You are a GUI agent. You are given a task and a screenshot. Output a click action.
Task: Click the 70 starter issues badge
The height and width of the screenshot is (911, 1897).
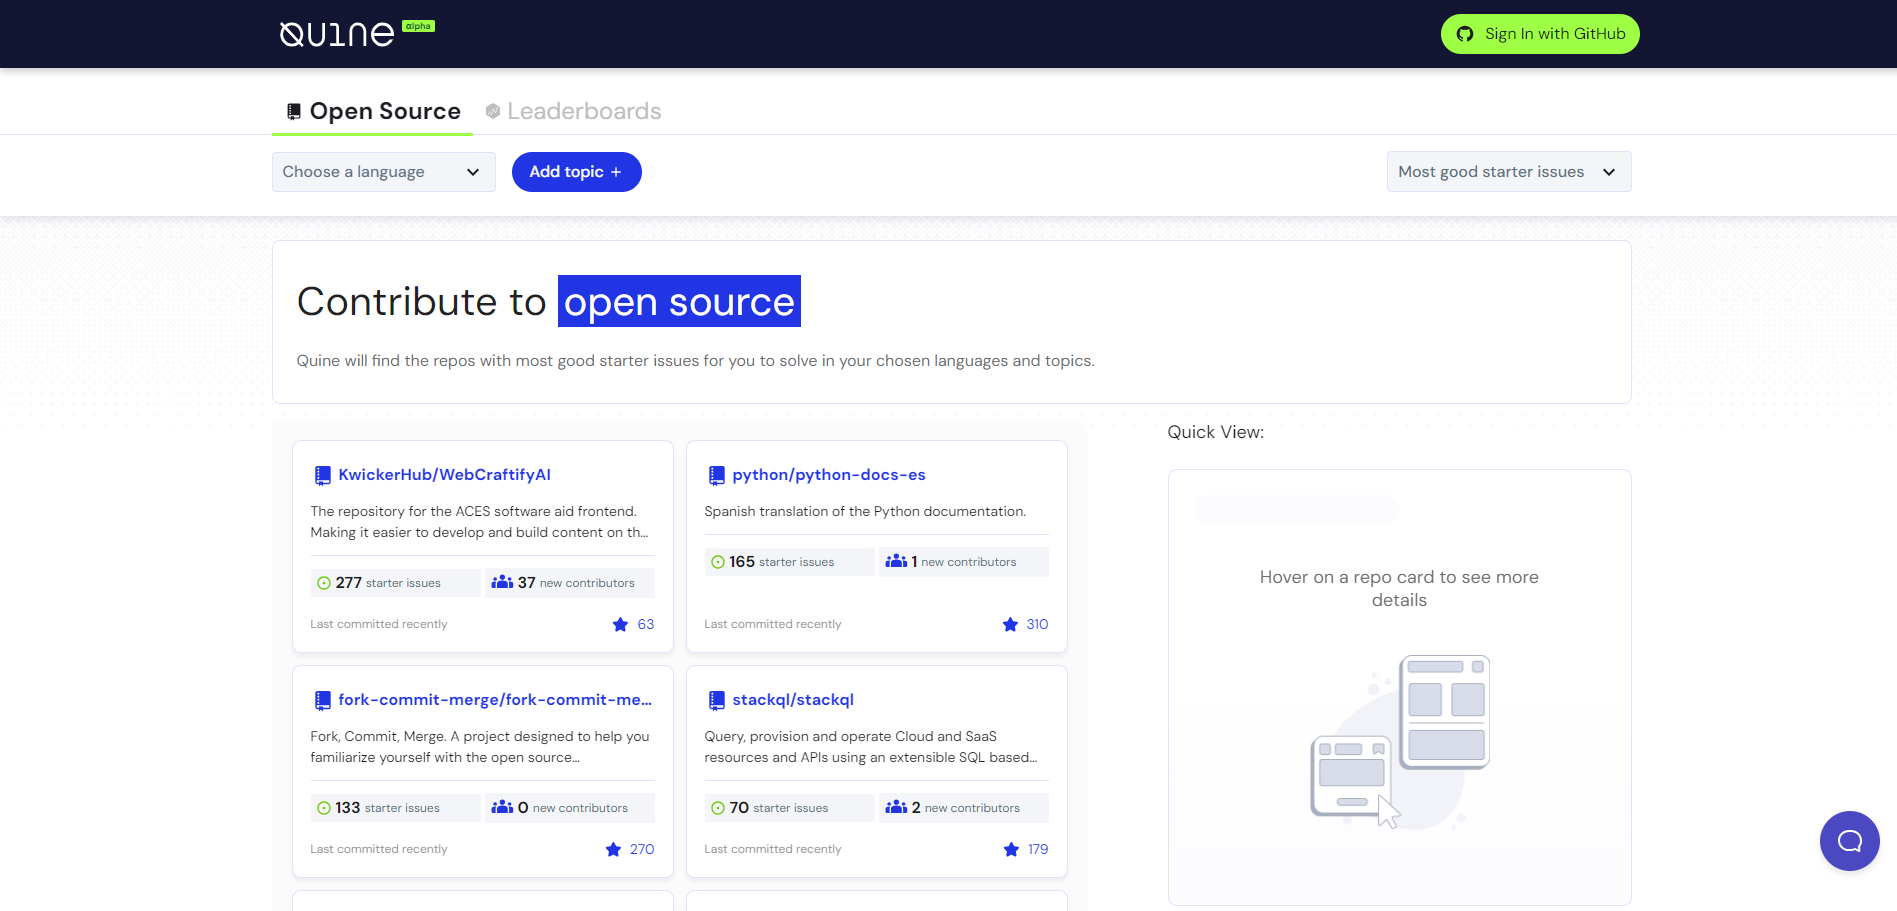coord(790,808)
